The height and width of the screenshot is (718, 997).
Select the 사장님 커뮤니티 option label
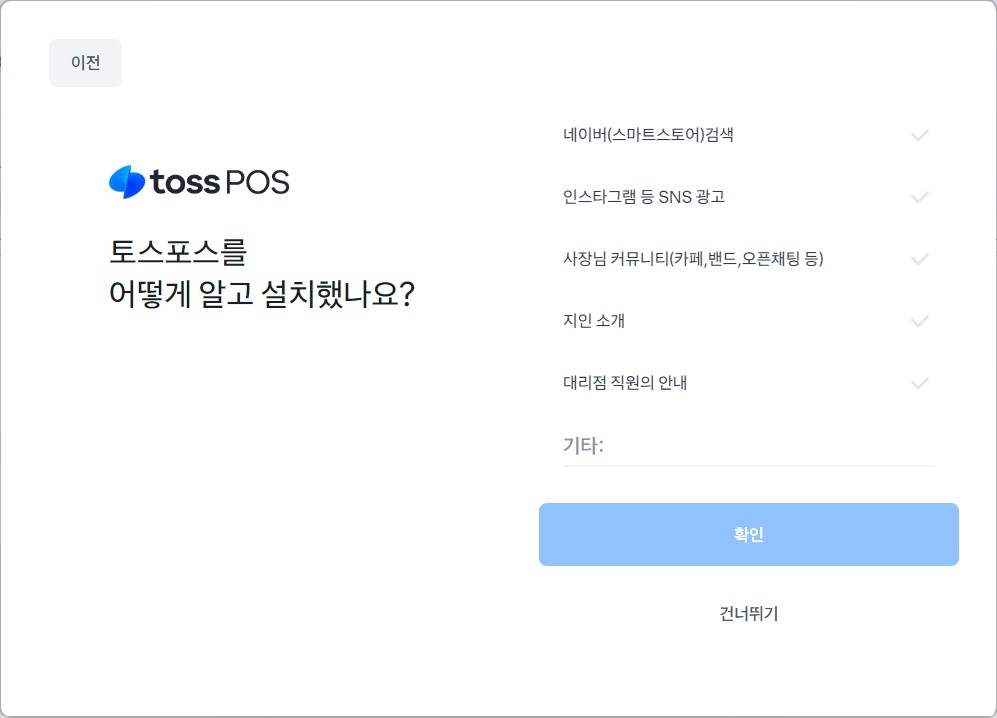click(693, 259)
